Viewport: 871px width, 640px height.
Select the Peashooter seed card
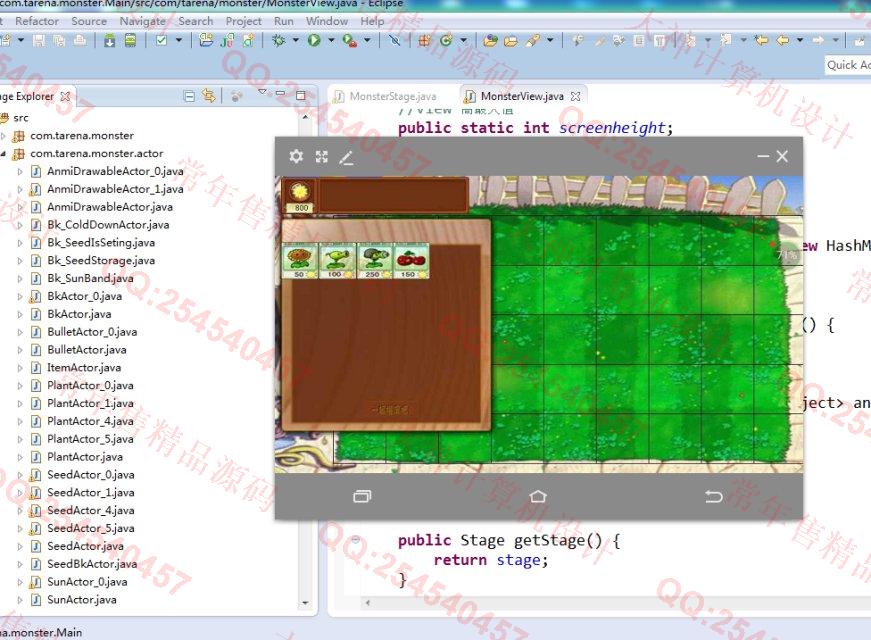point(337,261)
